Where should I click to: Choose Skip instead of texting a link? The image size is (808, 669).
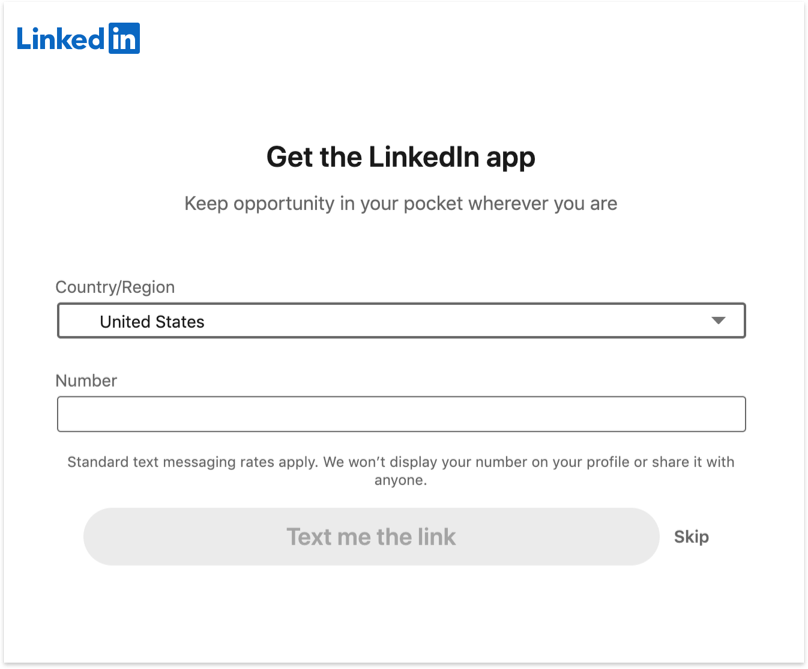pos(692,537)
